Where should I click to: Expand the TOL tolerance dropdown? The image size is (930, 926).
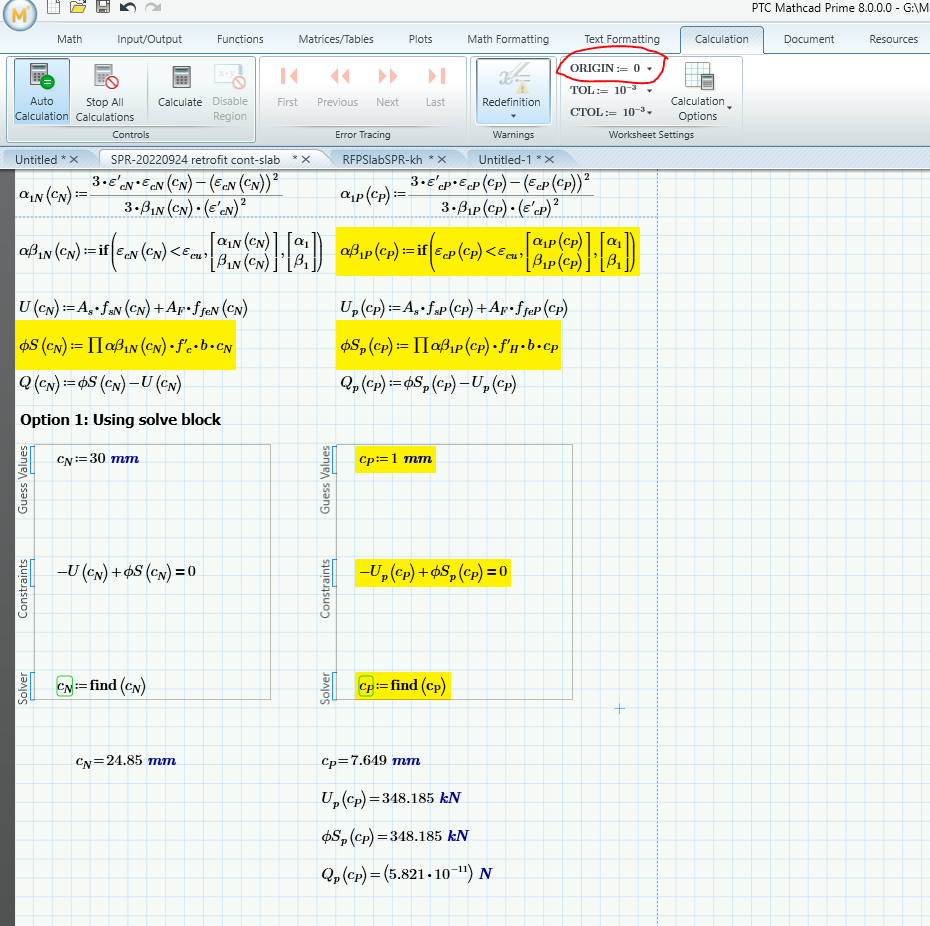tap(650, 91)
